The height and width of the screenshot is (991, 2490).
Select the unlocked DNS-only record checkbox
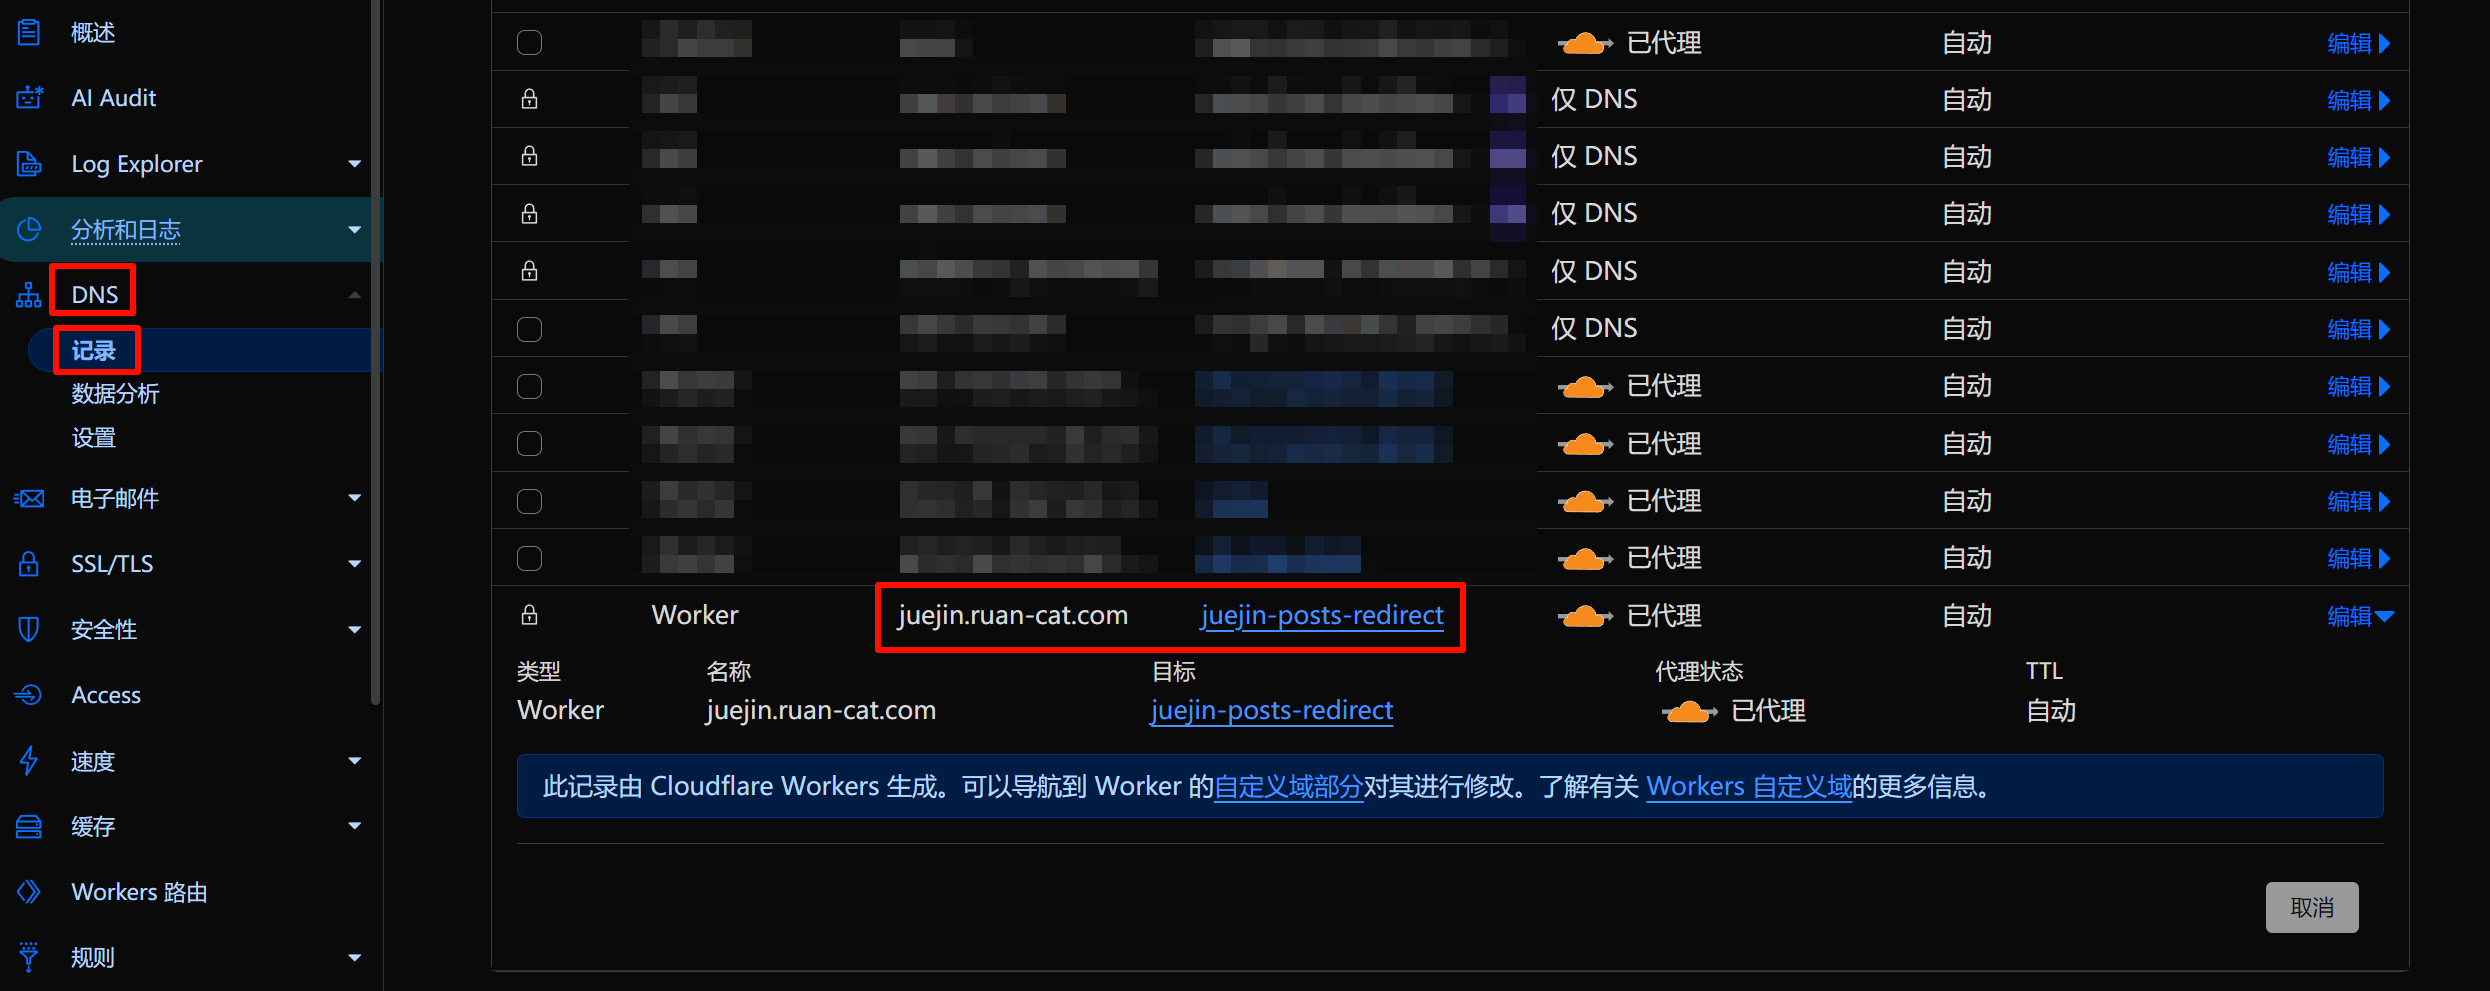(529, 329)
